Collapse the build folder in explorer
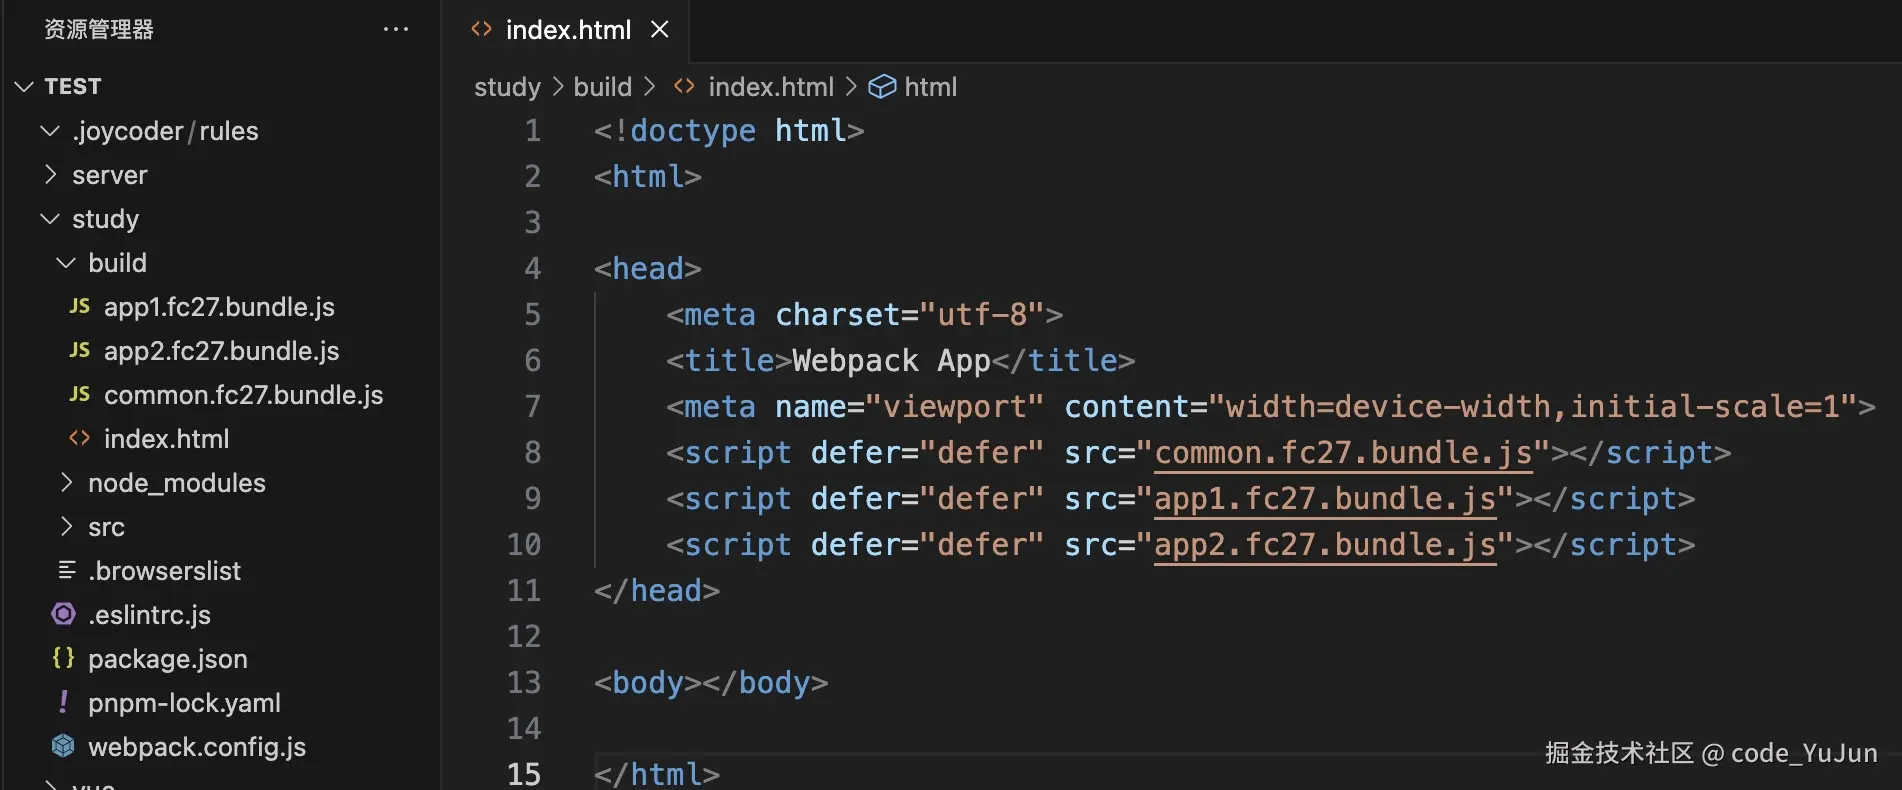This screenshot has width=1902, height=790. point(67,263)
